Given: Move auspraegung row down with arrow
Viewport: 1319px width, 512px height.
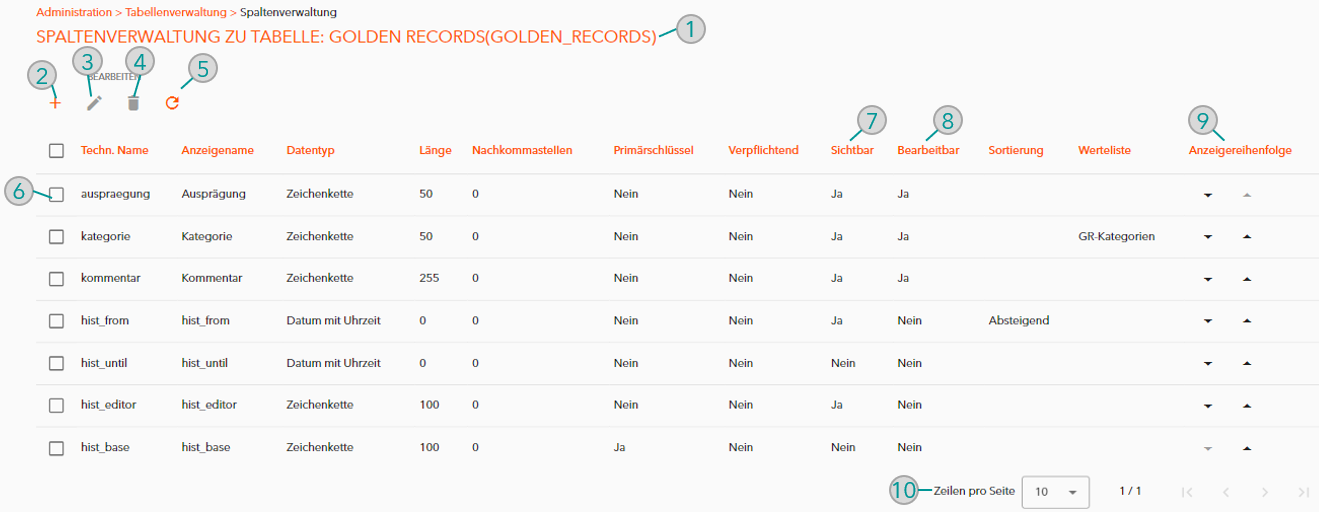Looking at the screenshot, I should coord(1208,195).
